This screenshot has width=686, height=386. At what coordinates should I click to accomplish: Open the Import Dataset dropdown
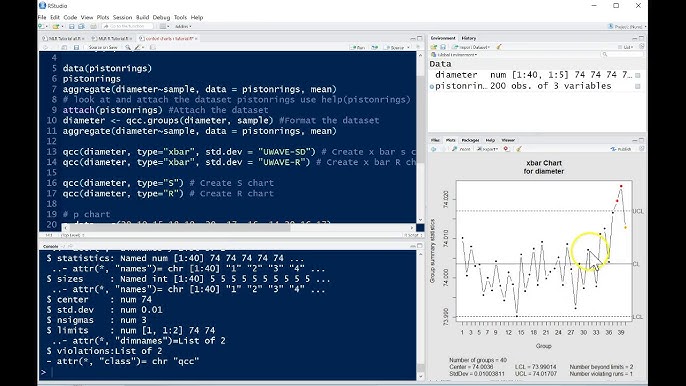tap(472, 47)
